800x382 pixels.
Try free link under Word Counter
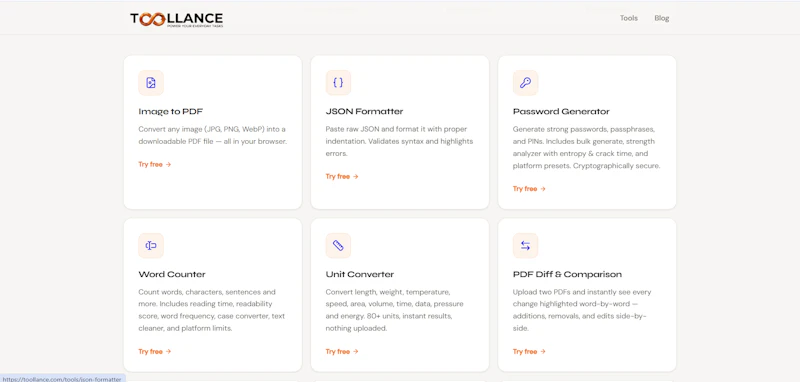pyautogui.click(x=155, y=351)
